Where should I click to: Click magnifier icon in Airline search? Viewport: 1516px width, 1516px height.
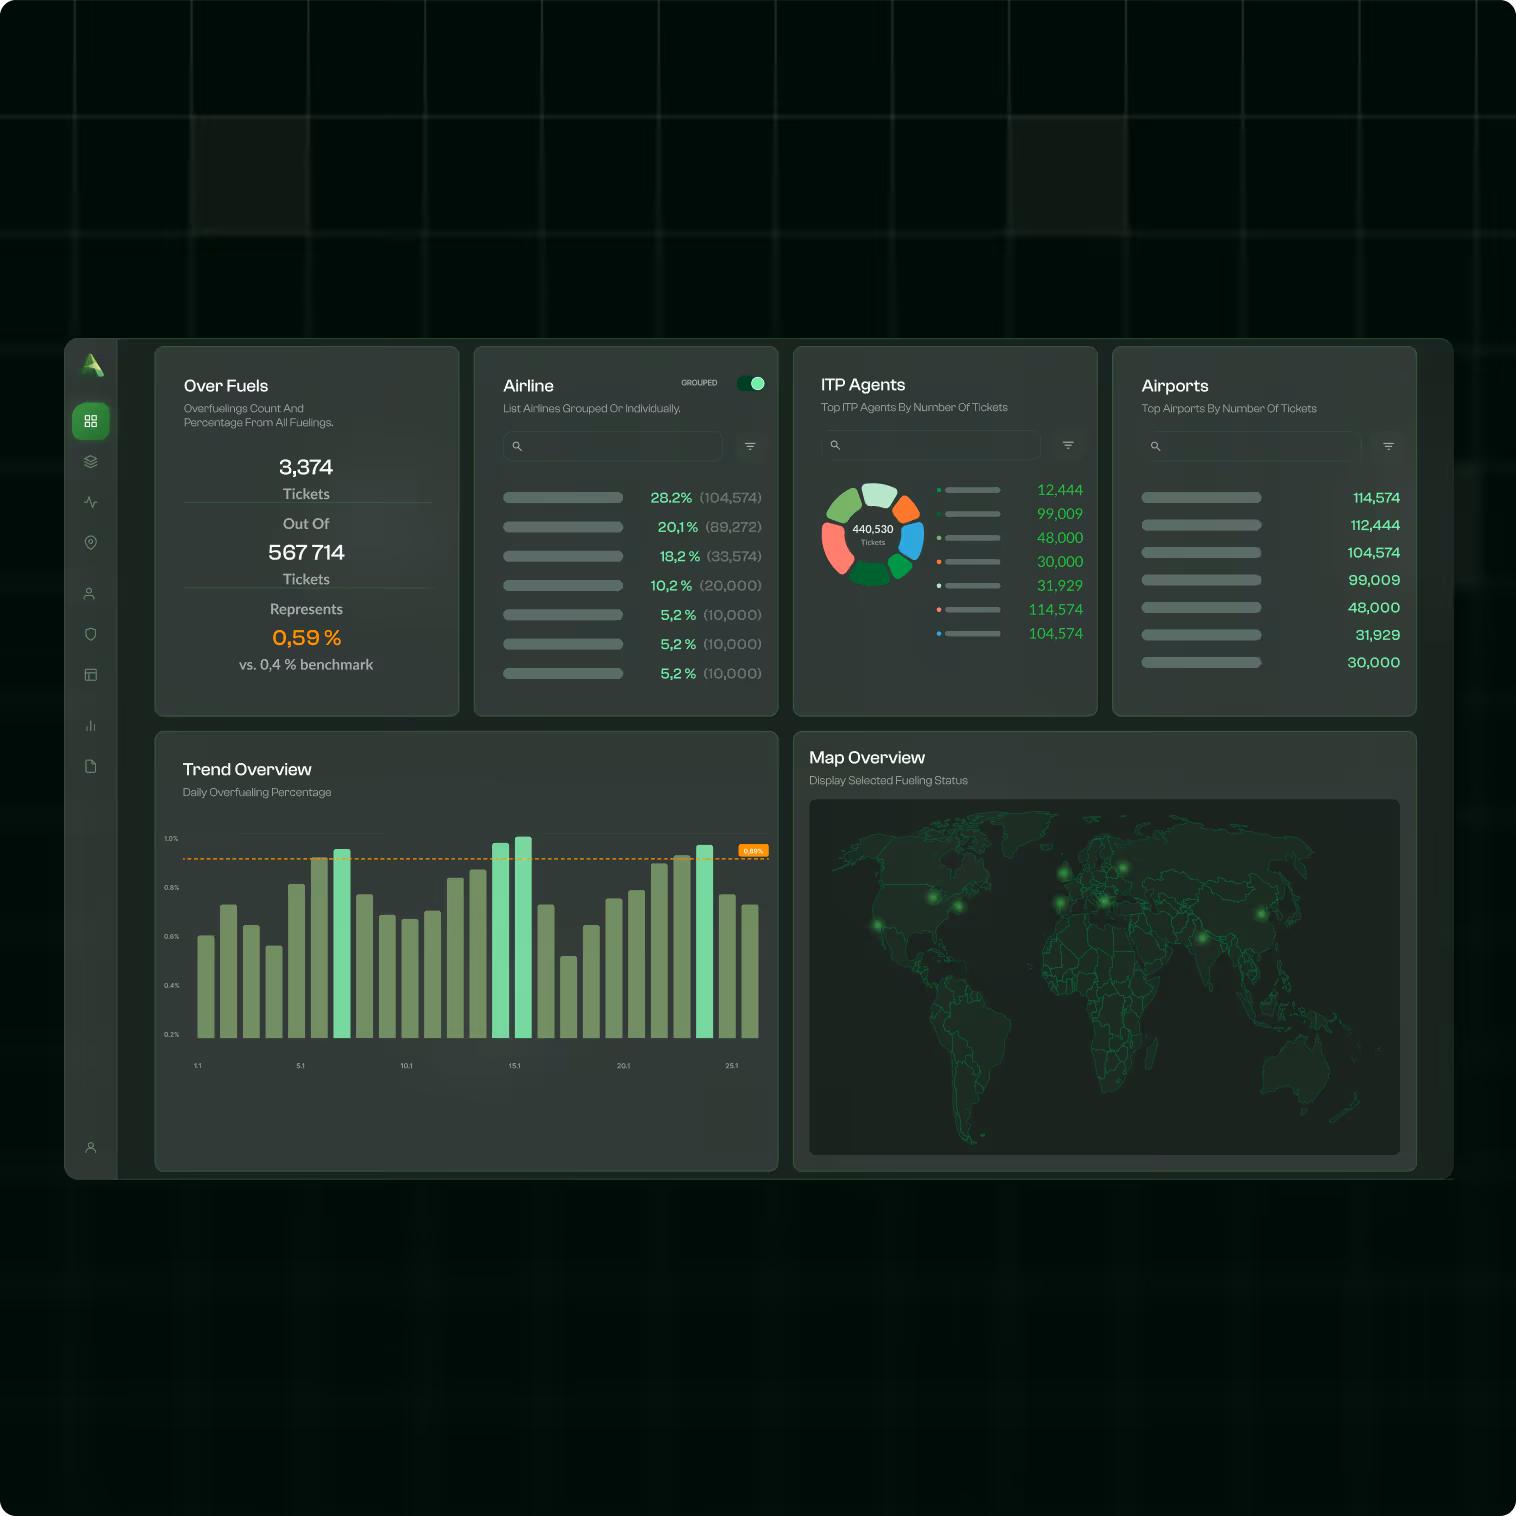[x=517, y=446]
